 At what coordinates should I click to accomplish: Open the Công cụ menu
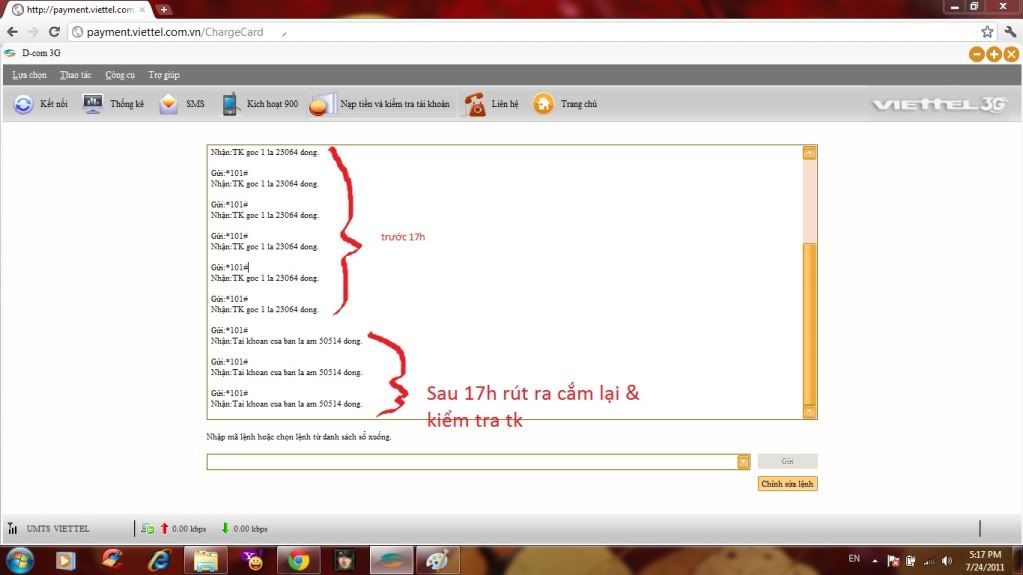(x=120, y=75)
